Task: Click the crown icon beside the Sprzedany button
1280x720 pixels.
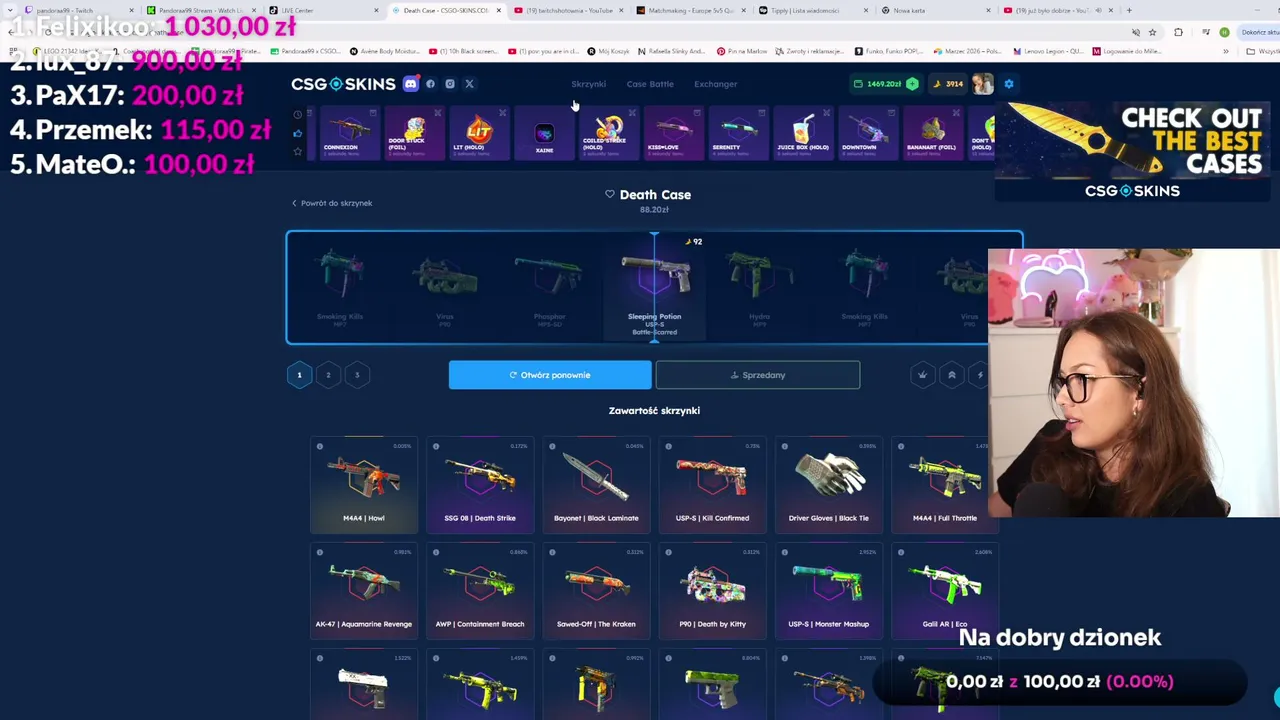Action: pos(922,375)
